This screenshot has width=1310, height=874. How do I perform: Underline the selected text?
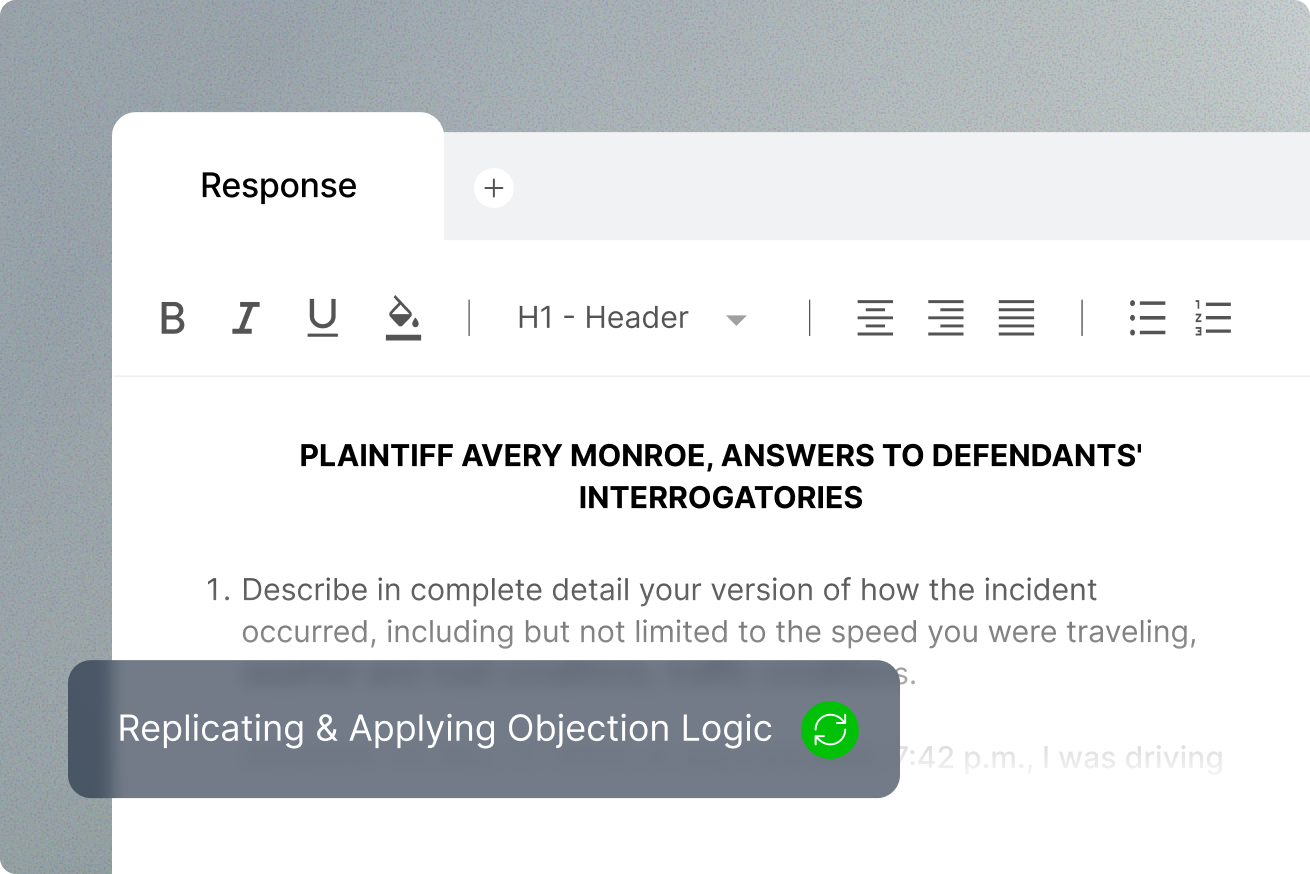[321, 318]
